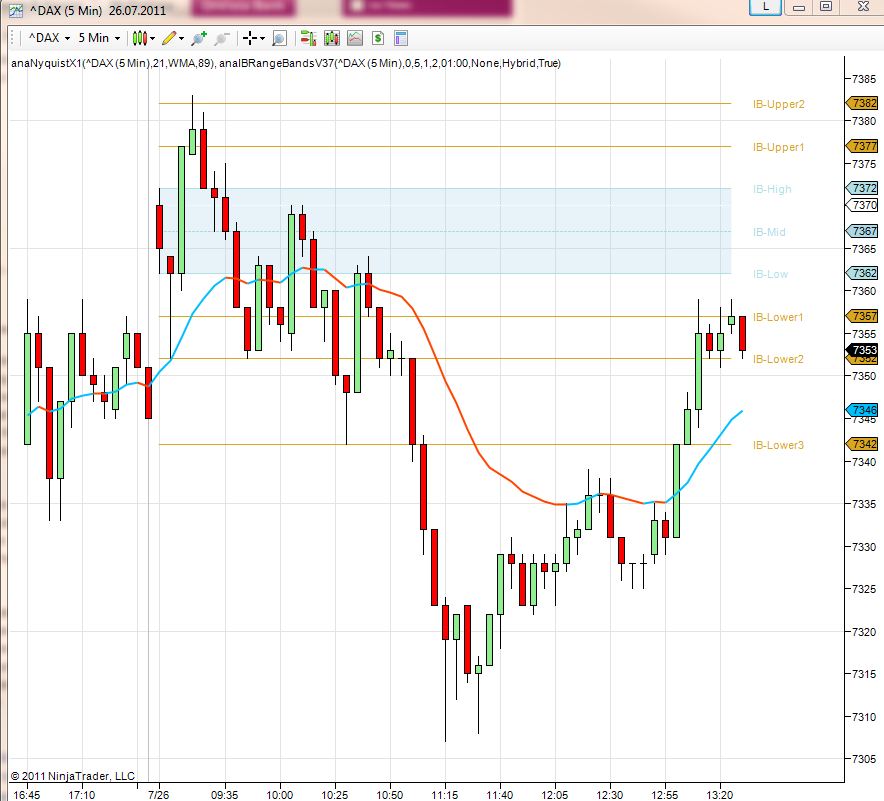Click the greyed zoom out magnifier icon

tap(222, 38)
